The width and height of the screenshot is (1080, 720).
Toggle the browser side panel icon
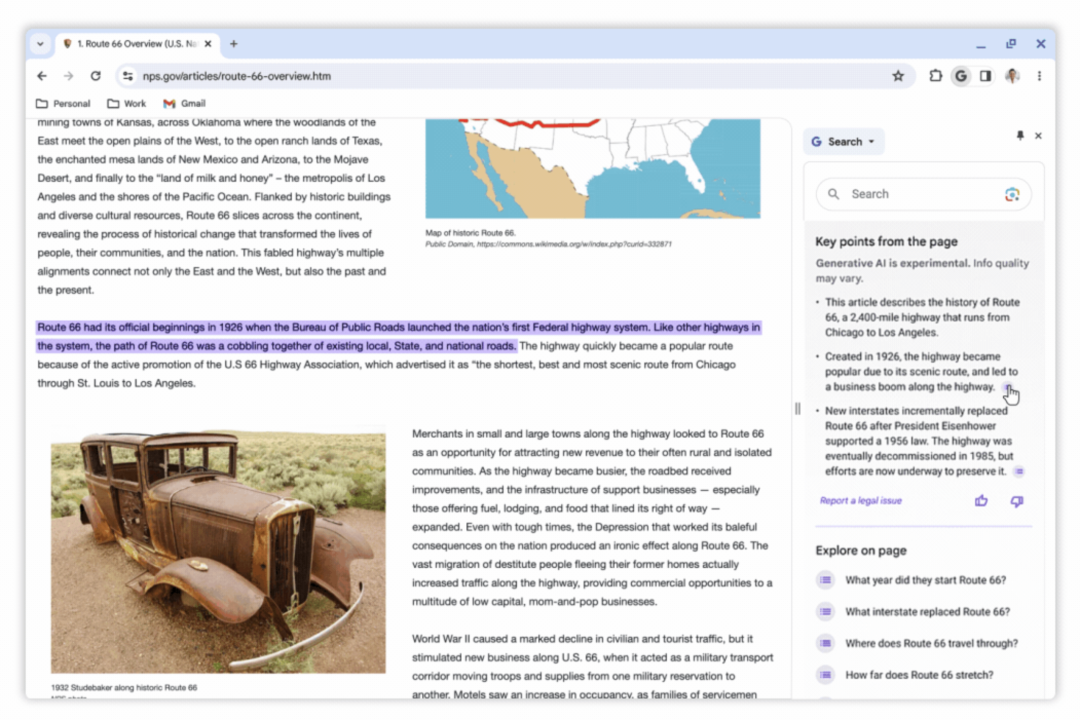[986, 76]
